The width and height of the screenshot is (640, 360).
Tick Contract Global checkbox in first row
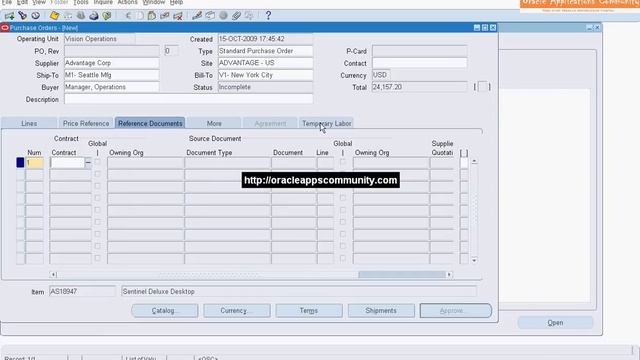[98, 162]
